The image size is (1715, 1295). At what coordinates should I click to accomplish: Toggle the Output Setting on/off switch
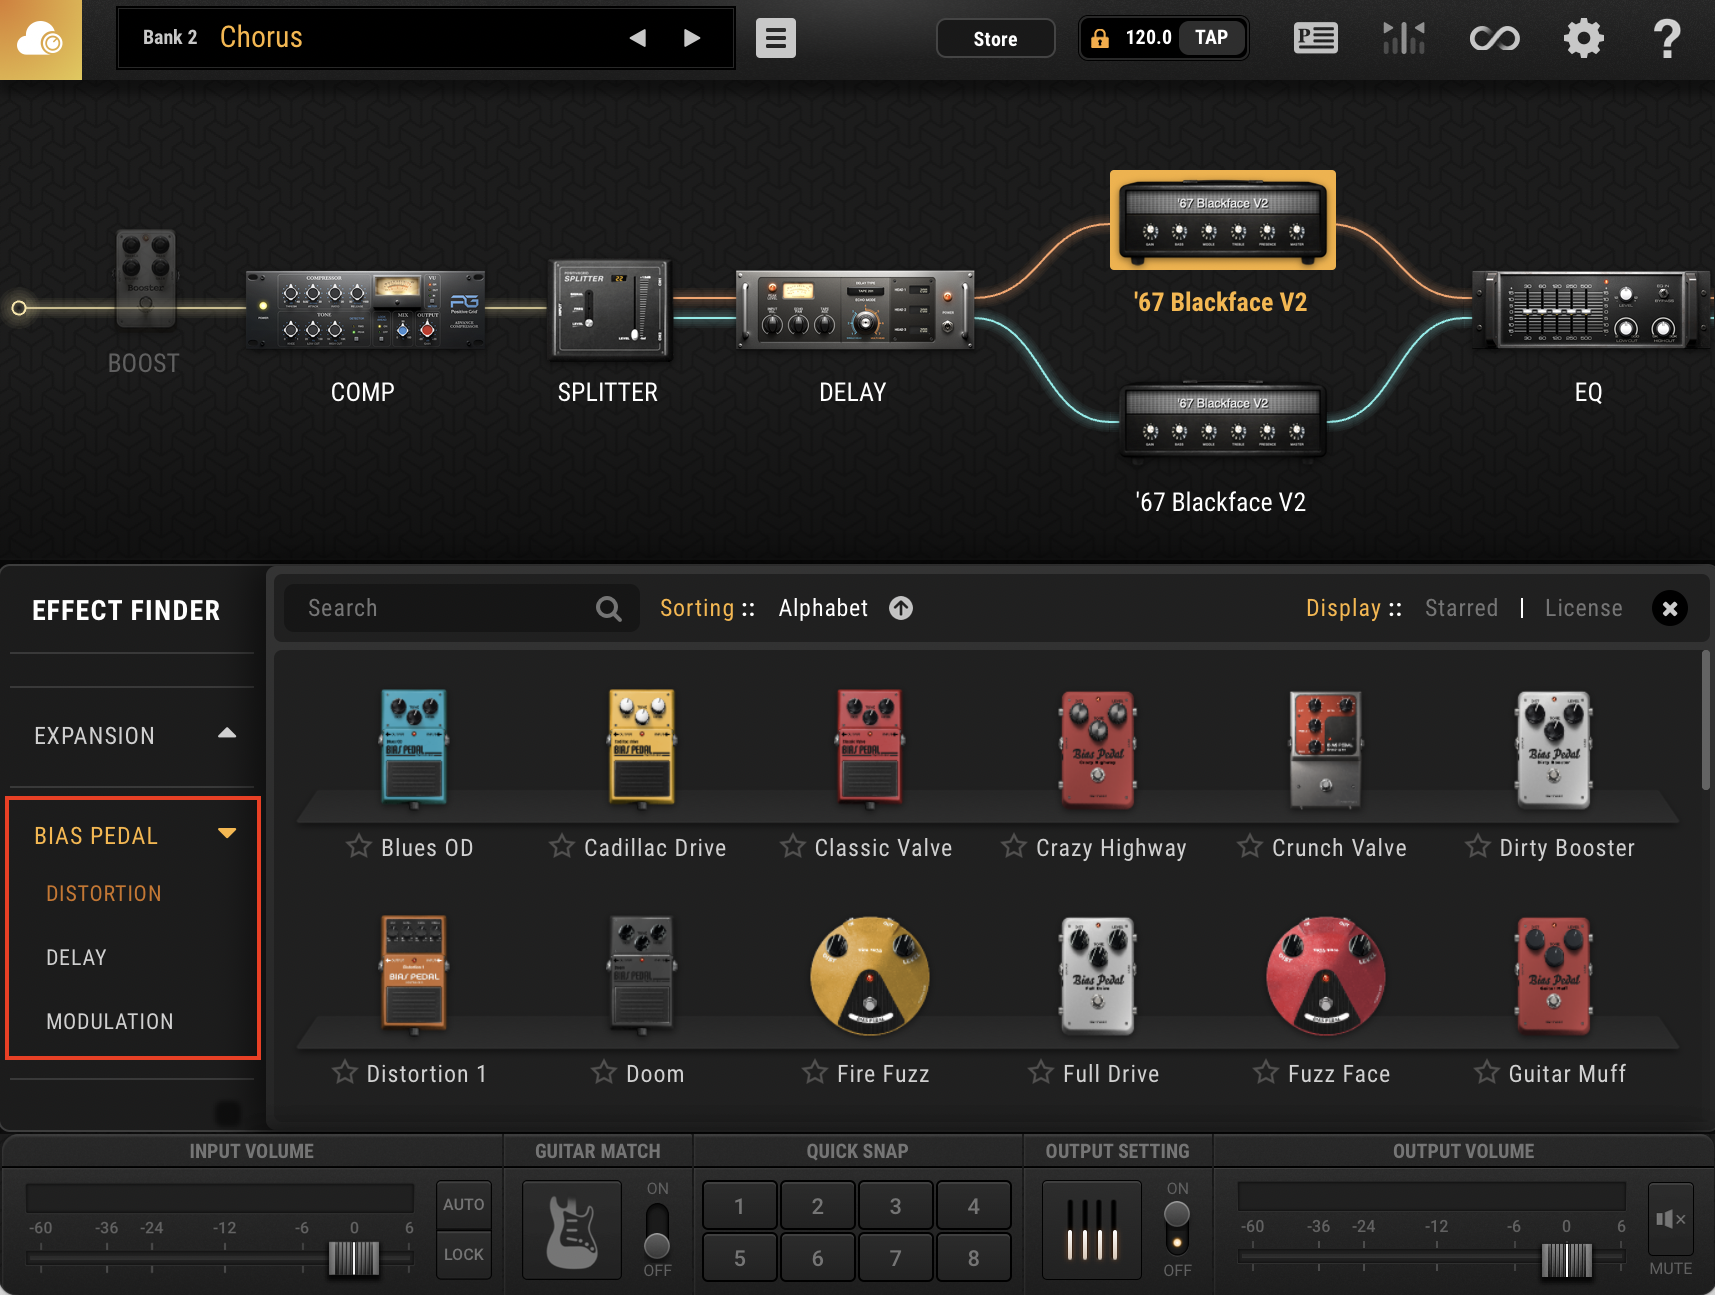pos(1177,1228)
